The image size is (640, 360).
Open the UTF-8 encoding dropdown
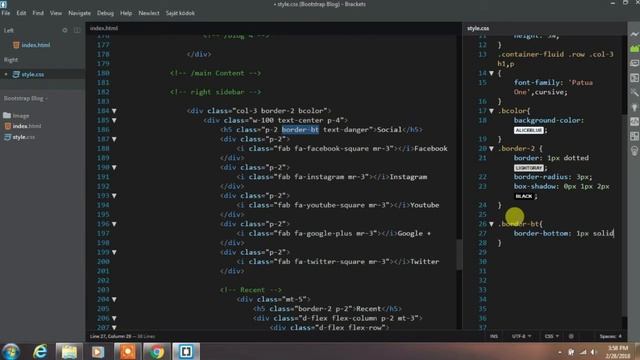pyautogui.click(x=521, y=336)
